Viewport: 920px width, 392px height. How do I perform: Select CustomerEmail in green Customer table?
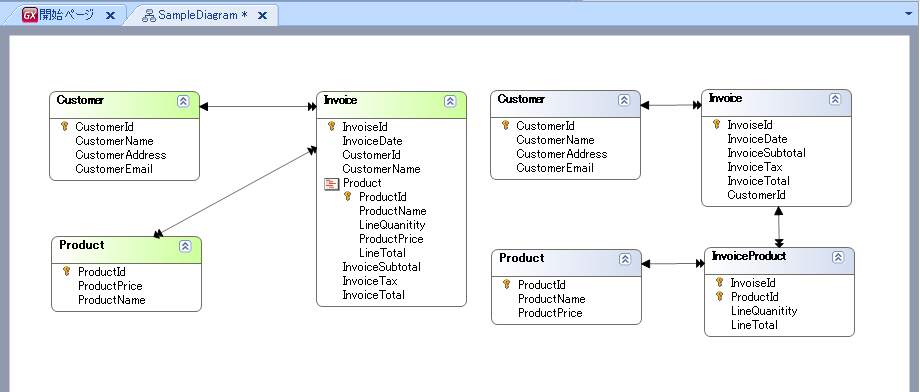114,169
